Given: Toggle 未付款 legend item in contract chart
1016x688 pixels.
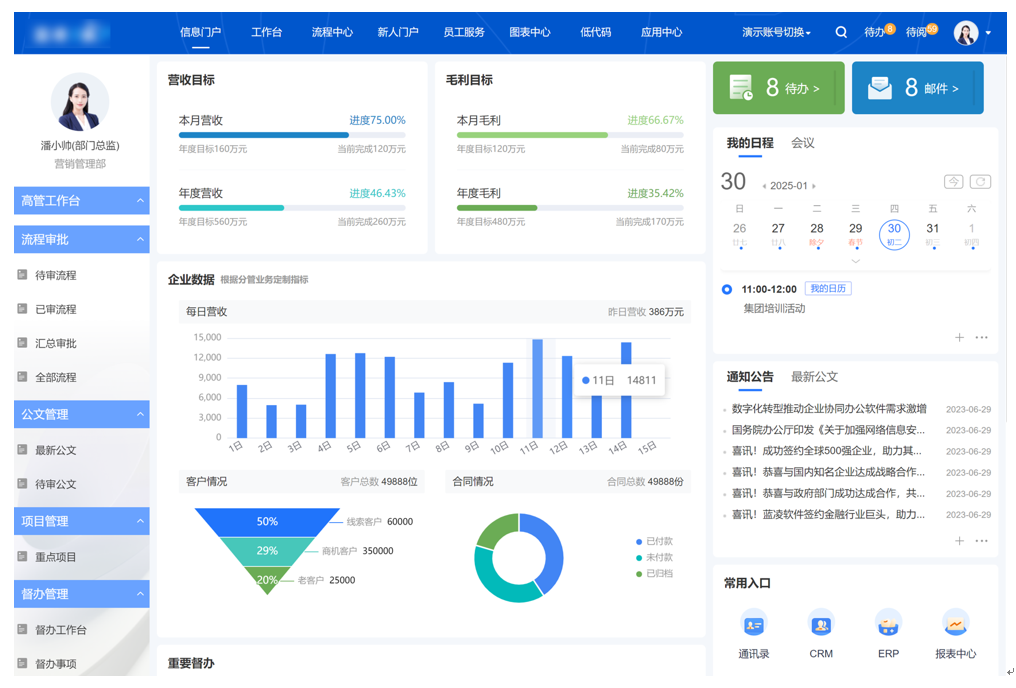Looking at the screenshot, I should (x=654, y=557).
